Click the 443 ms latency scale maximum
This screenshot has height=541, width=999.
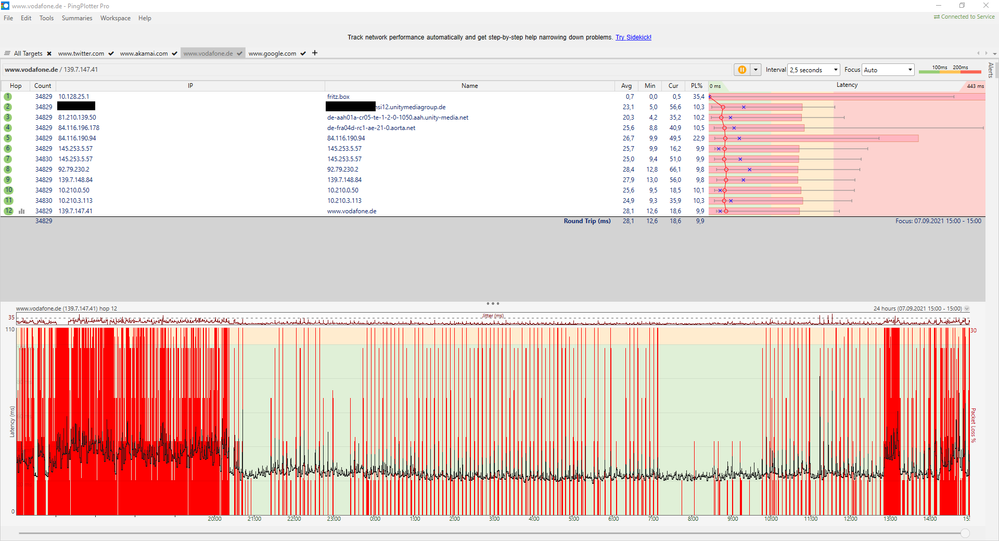coord(975,86)
